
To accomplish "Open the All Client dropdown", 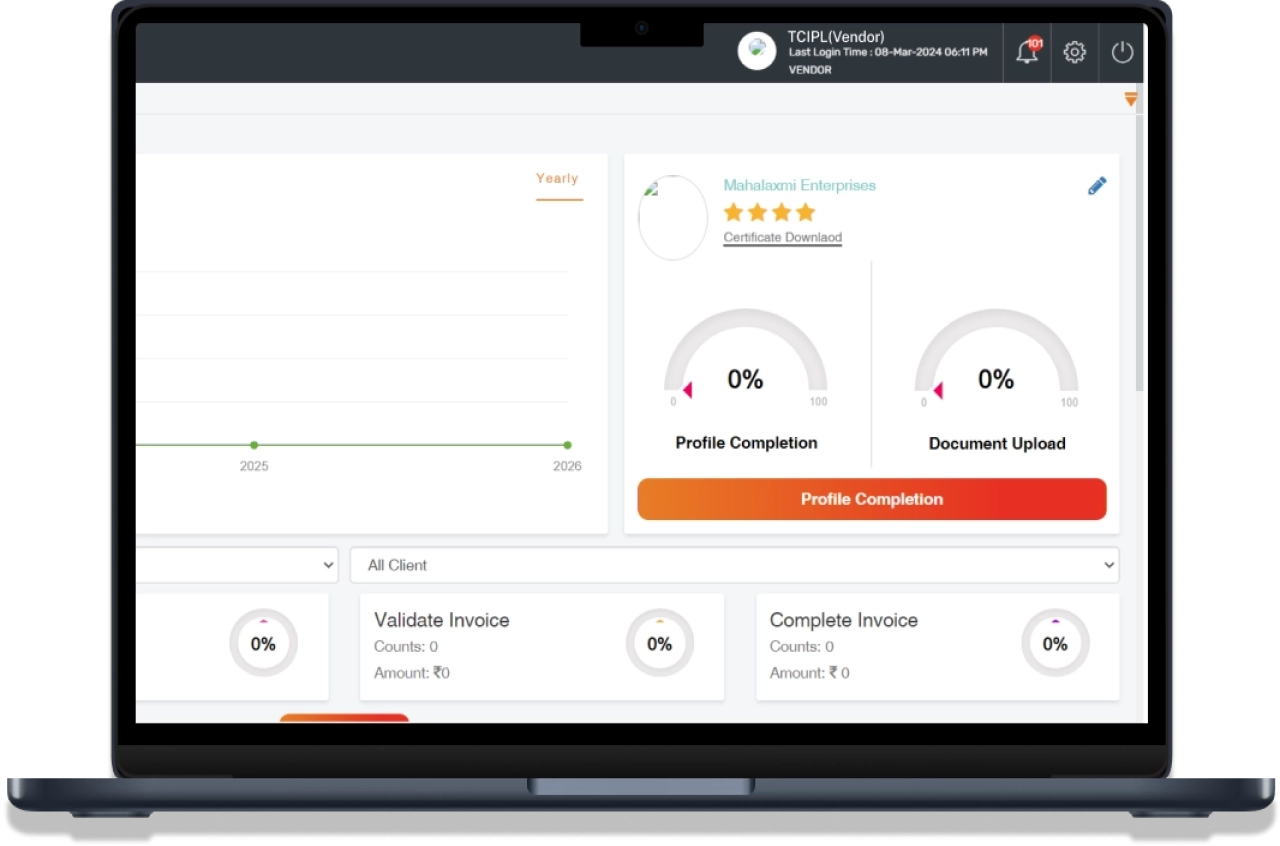I will (734, 565).
